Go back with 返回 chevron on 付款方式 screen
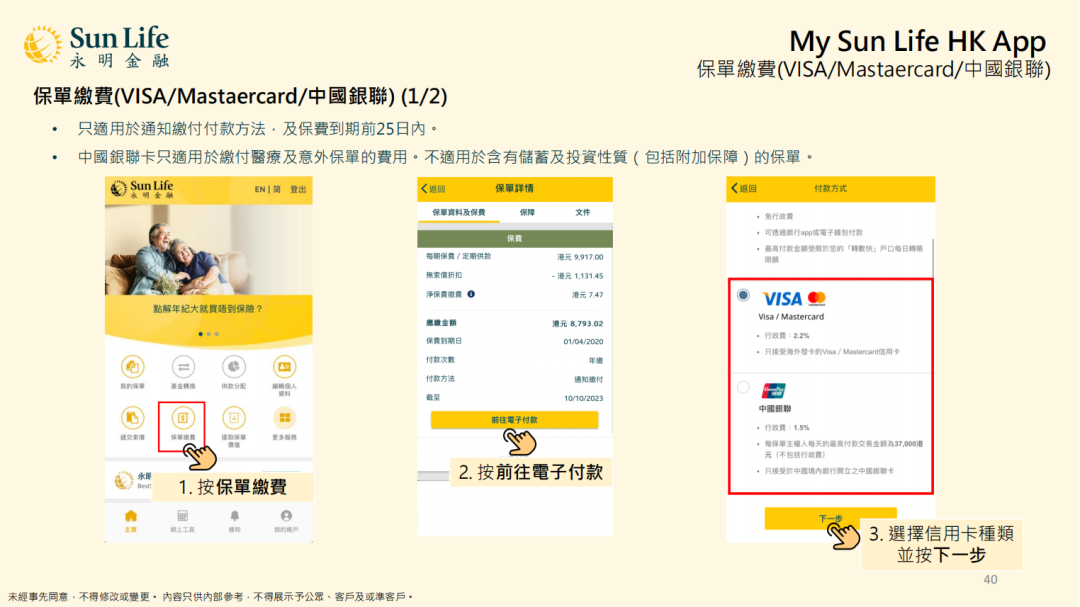Viewport: 1080px width, 607px height. coord(743,188)
